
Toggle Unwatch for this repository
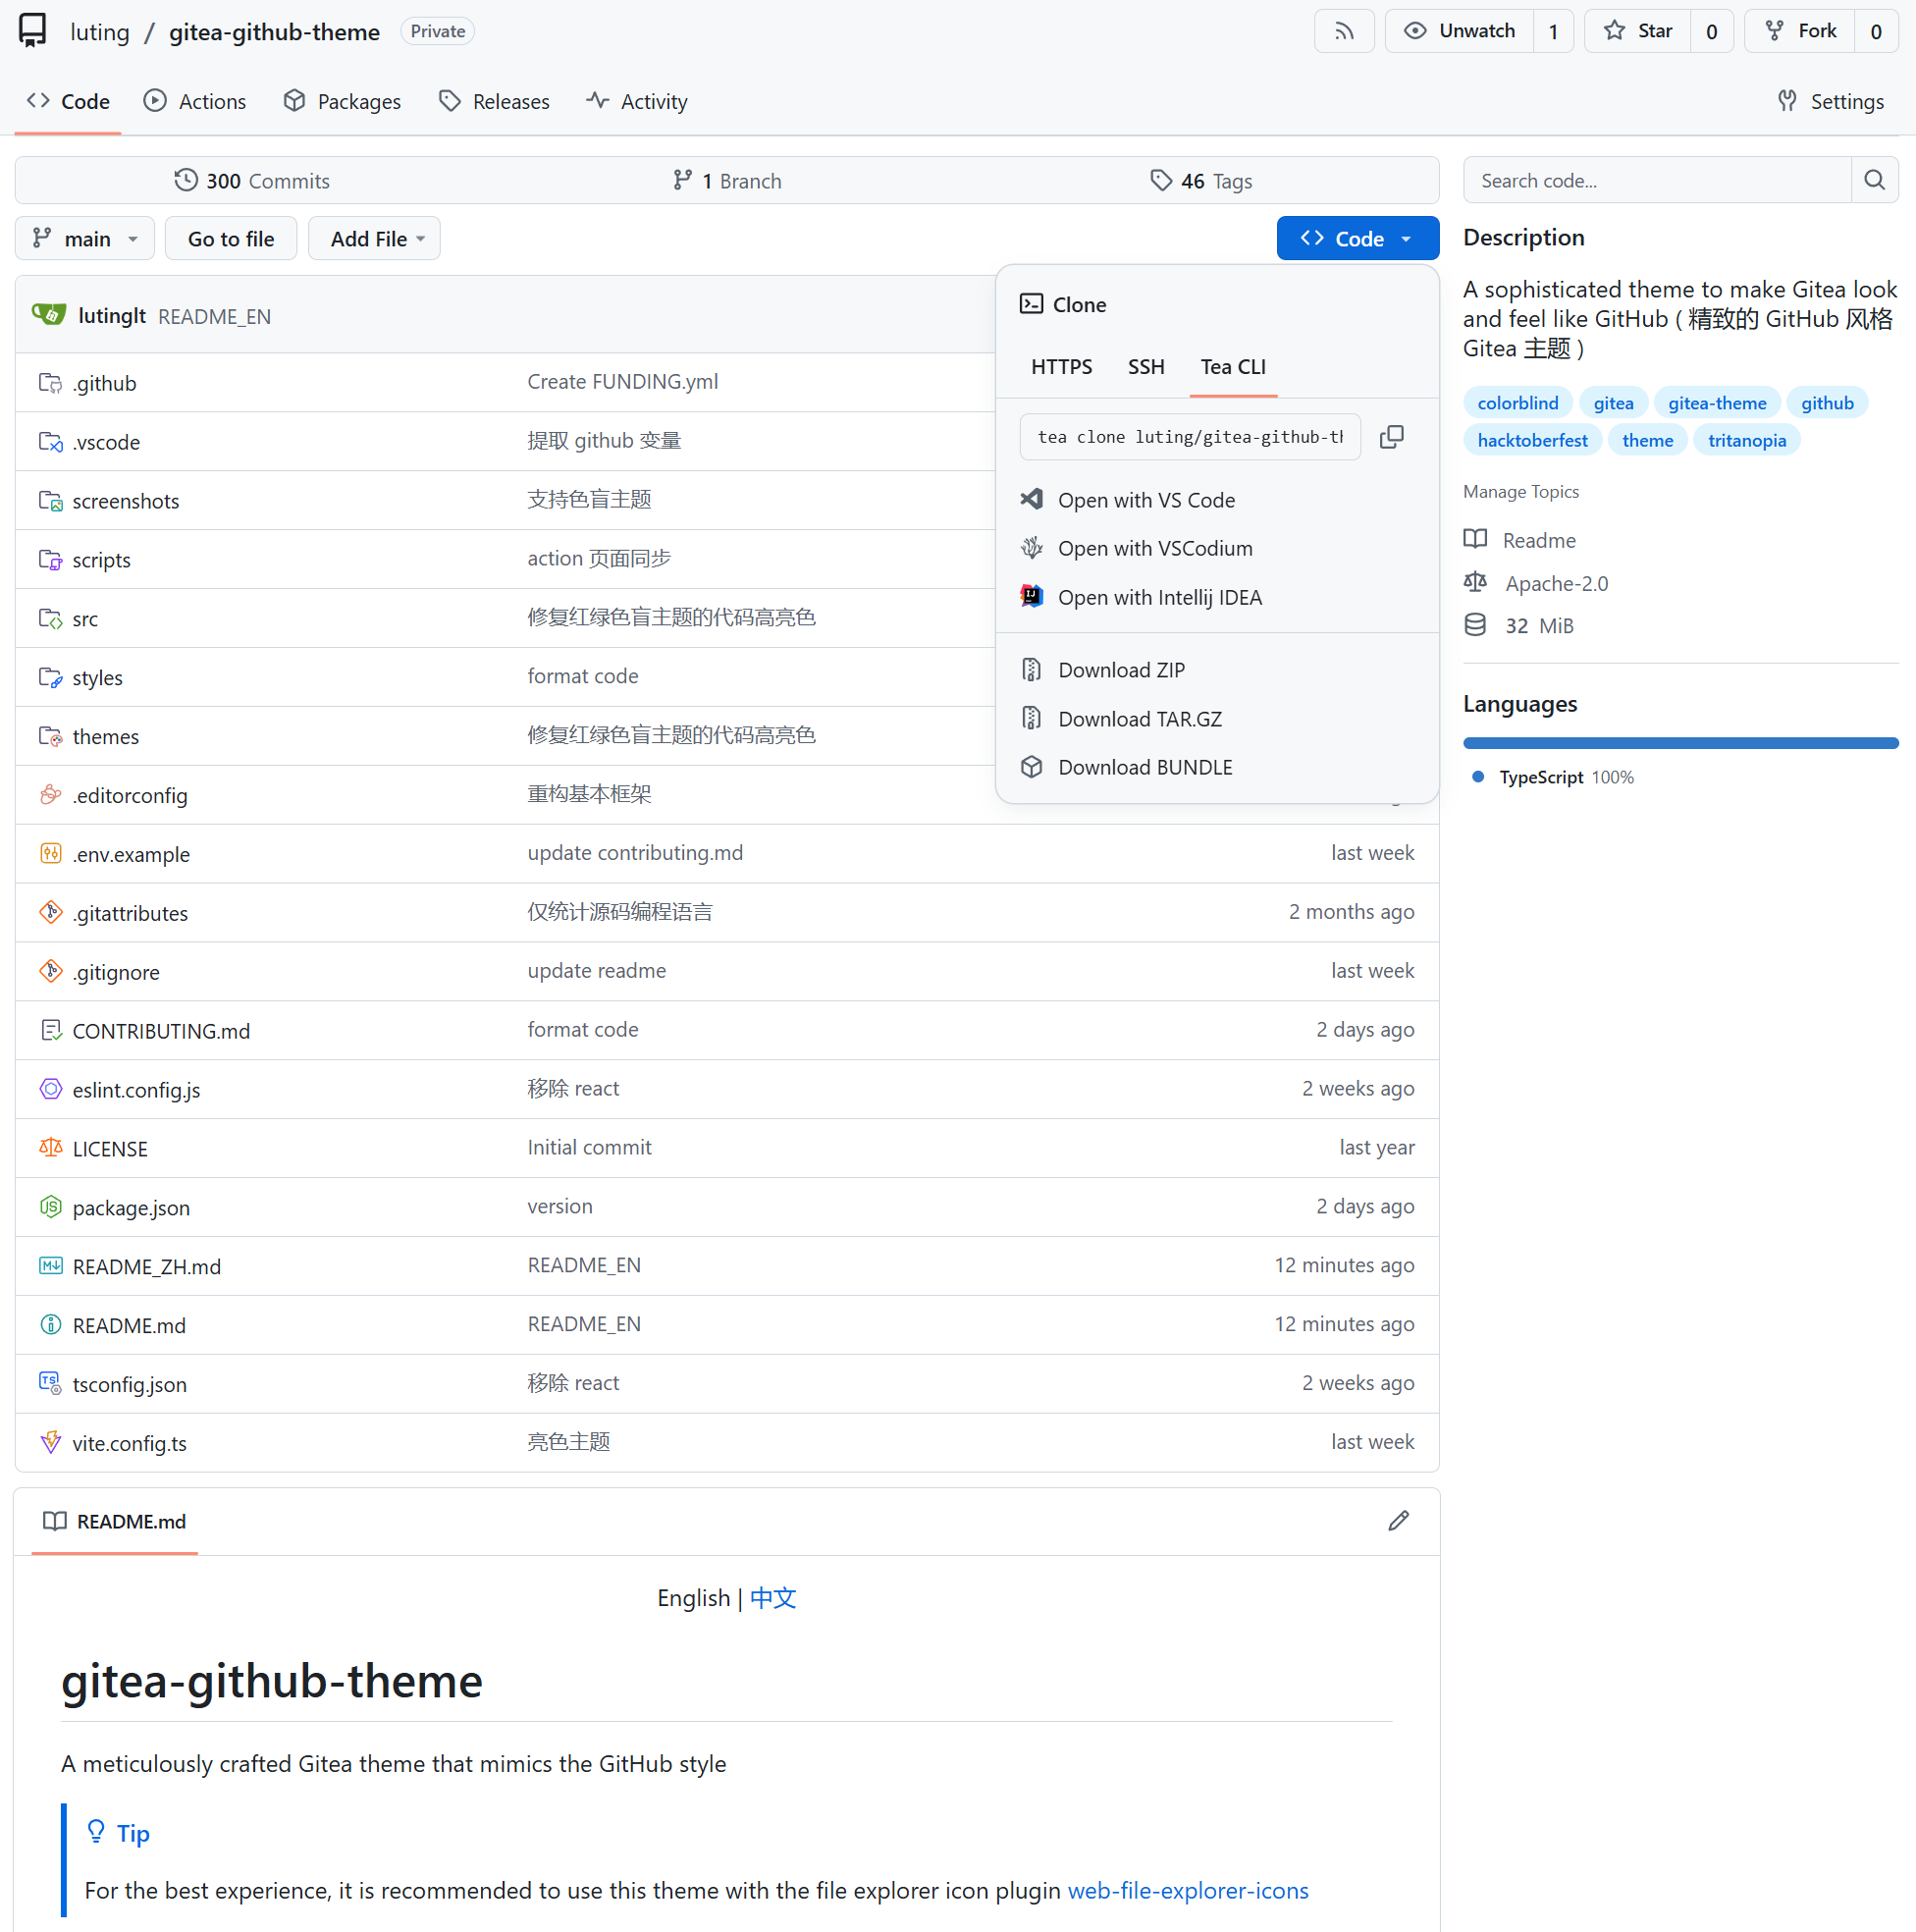[1459, 31]
